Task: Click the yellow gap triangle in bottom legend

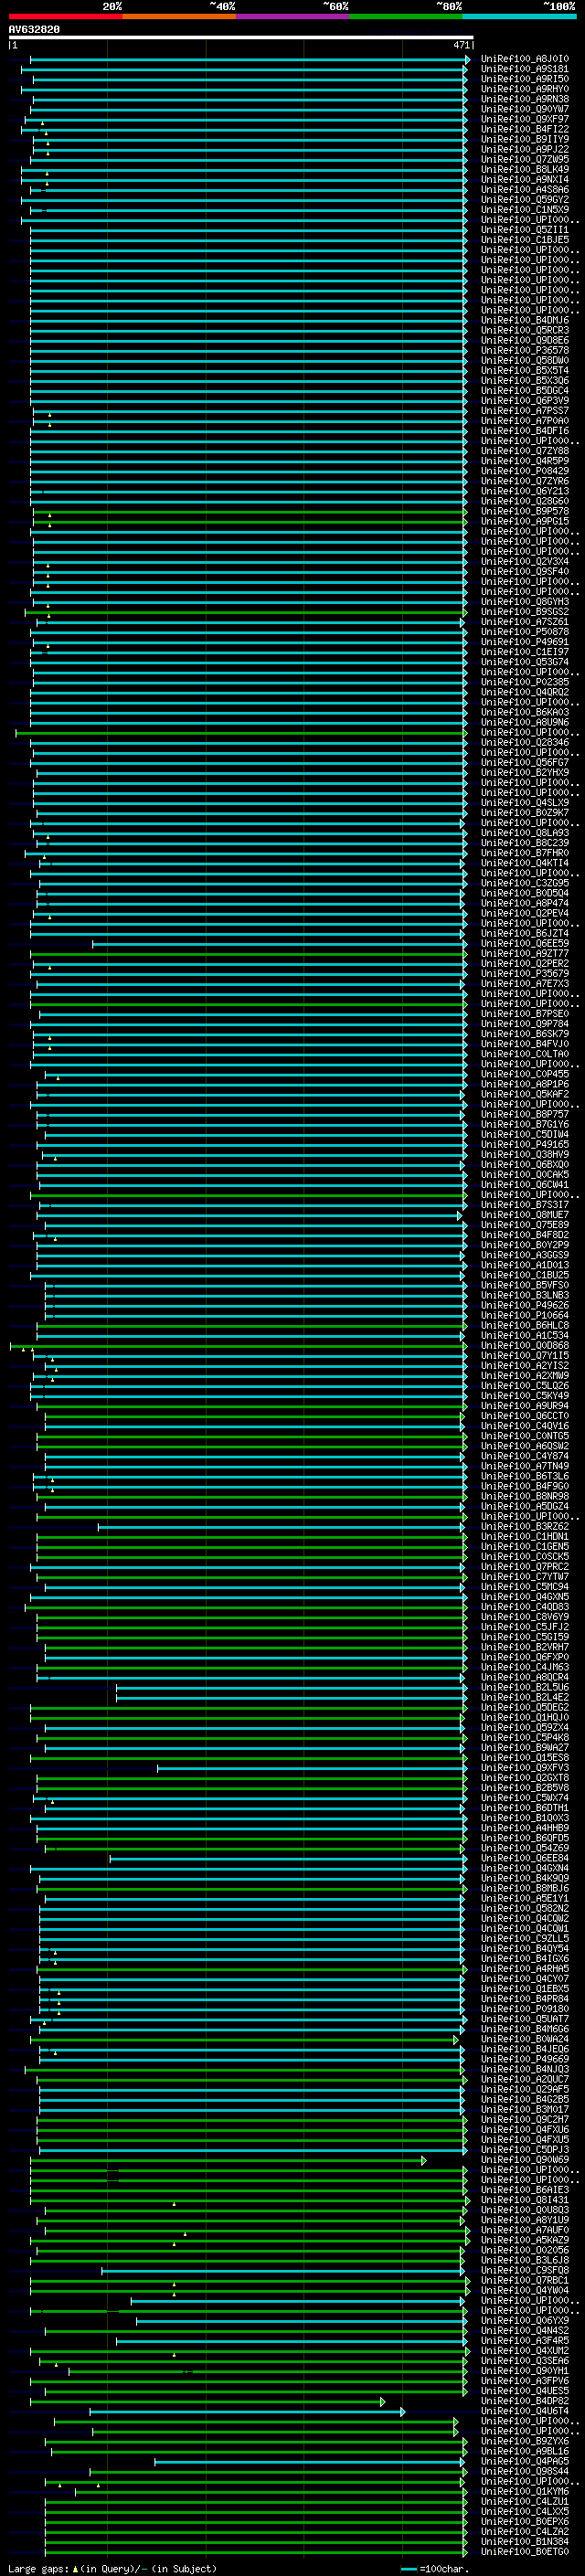Action: pyautogui.click(x=75, y=2569)
